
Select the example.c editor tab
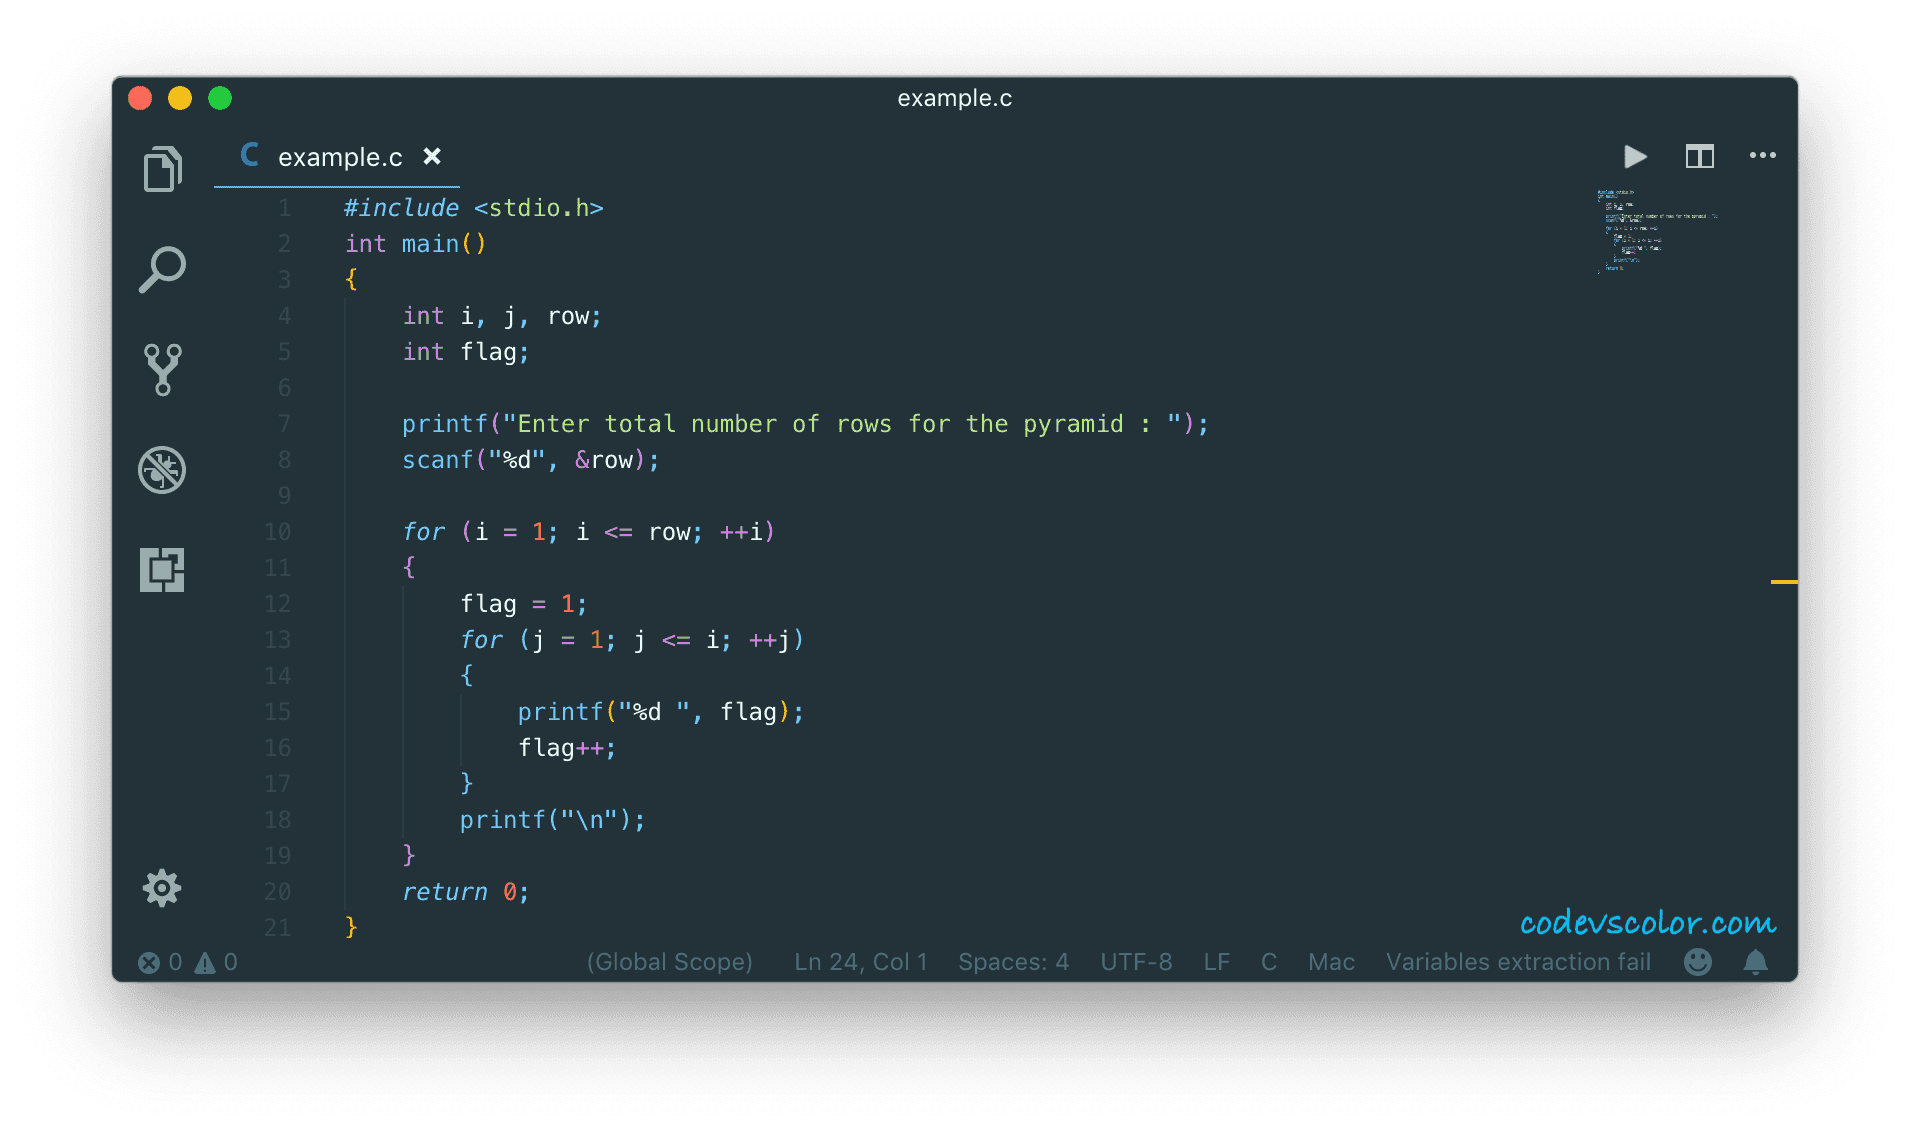(339, 157)
